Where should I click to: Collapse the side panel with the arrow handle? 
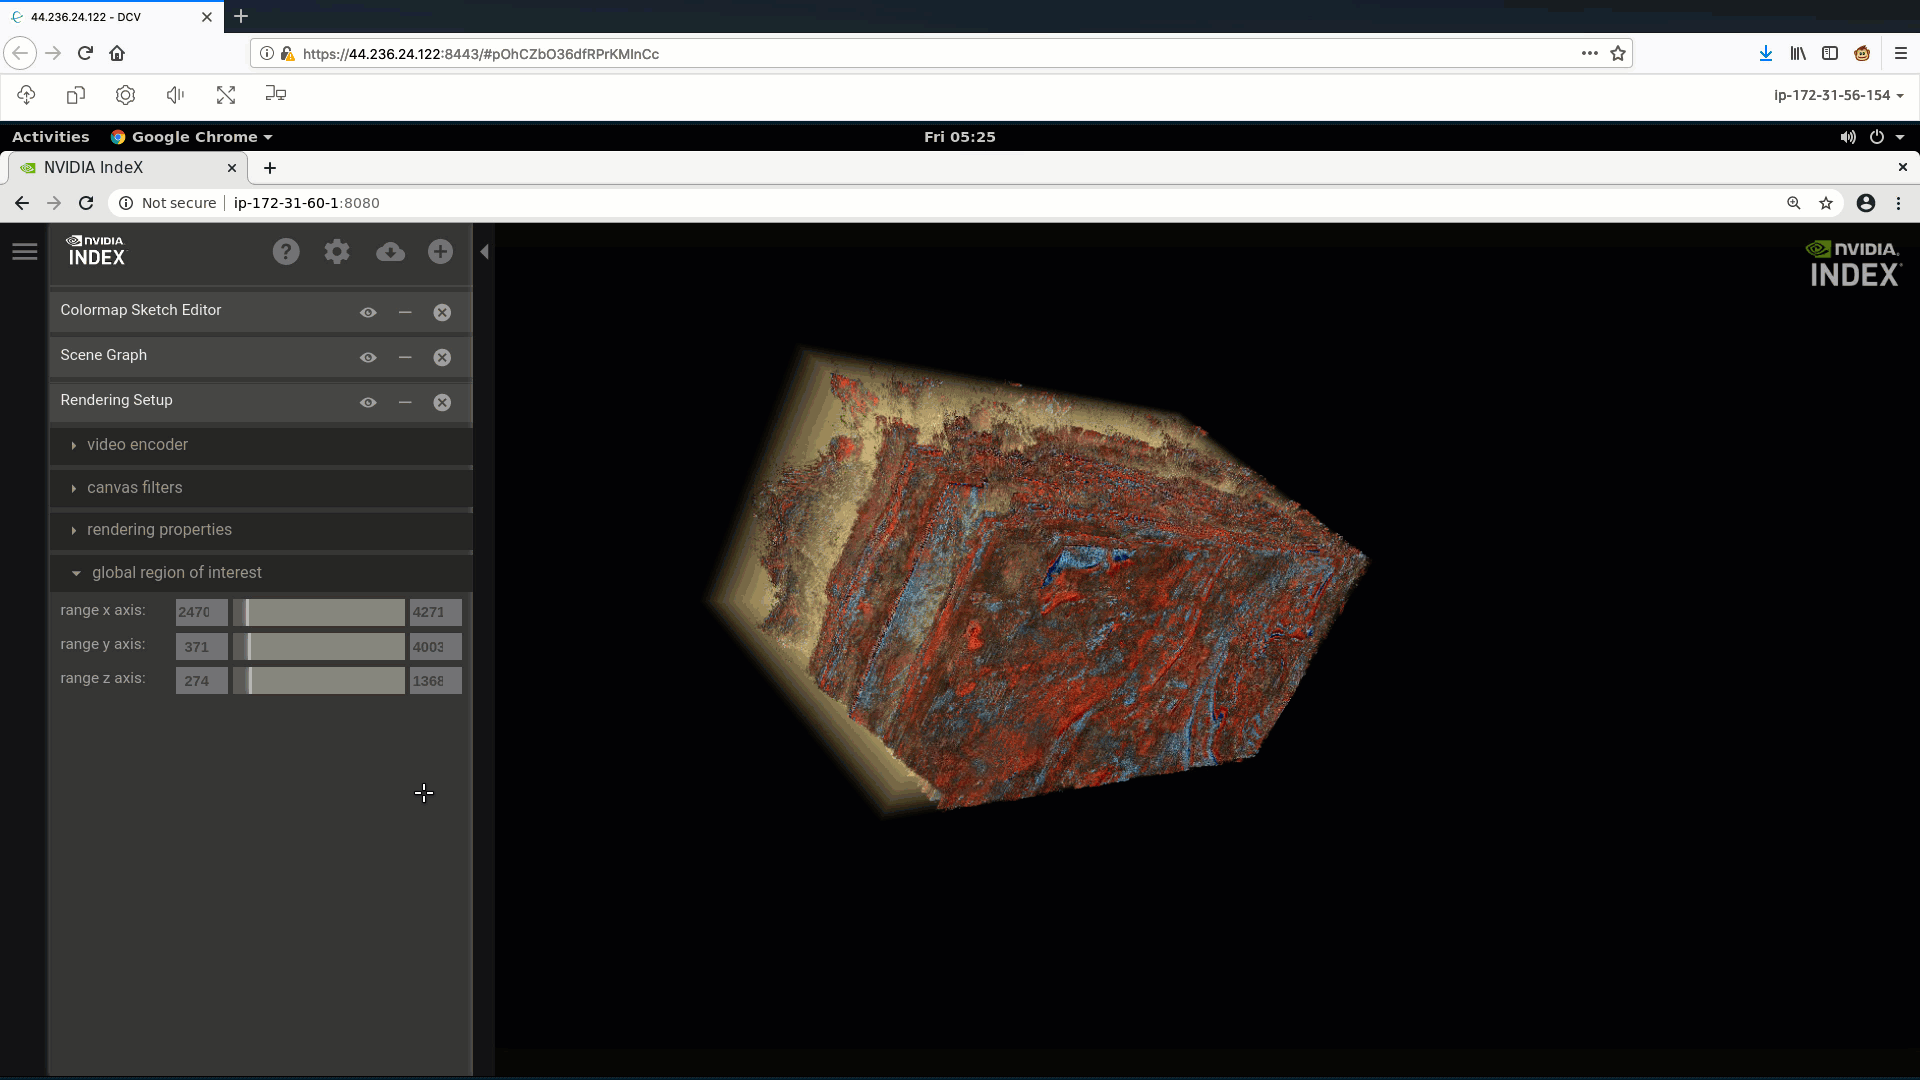pyautogui.click(x=485, y=252)
